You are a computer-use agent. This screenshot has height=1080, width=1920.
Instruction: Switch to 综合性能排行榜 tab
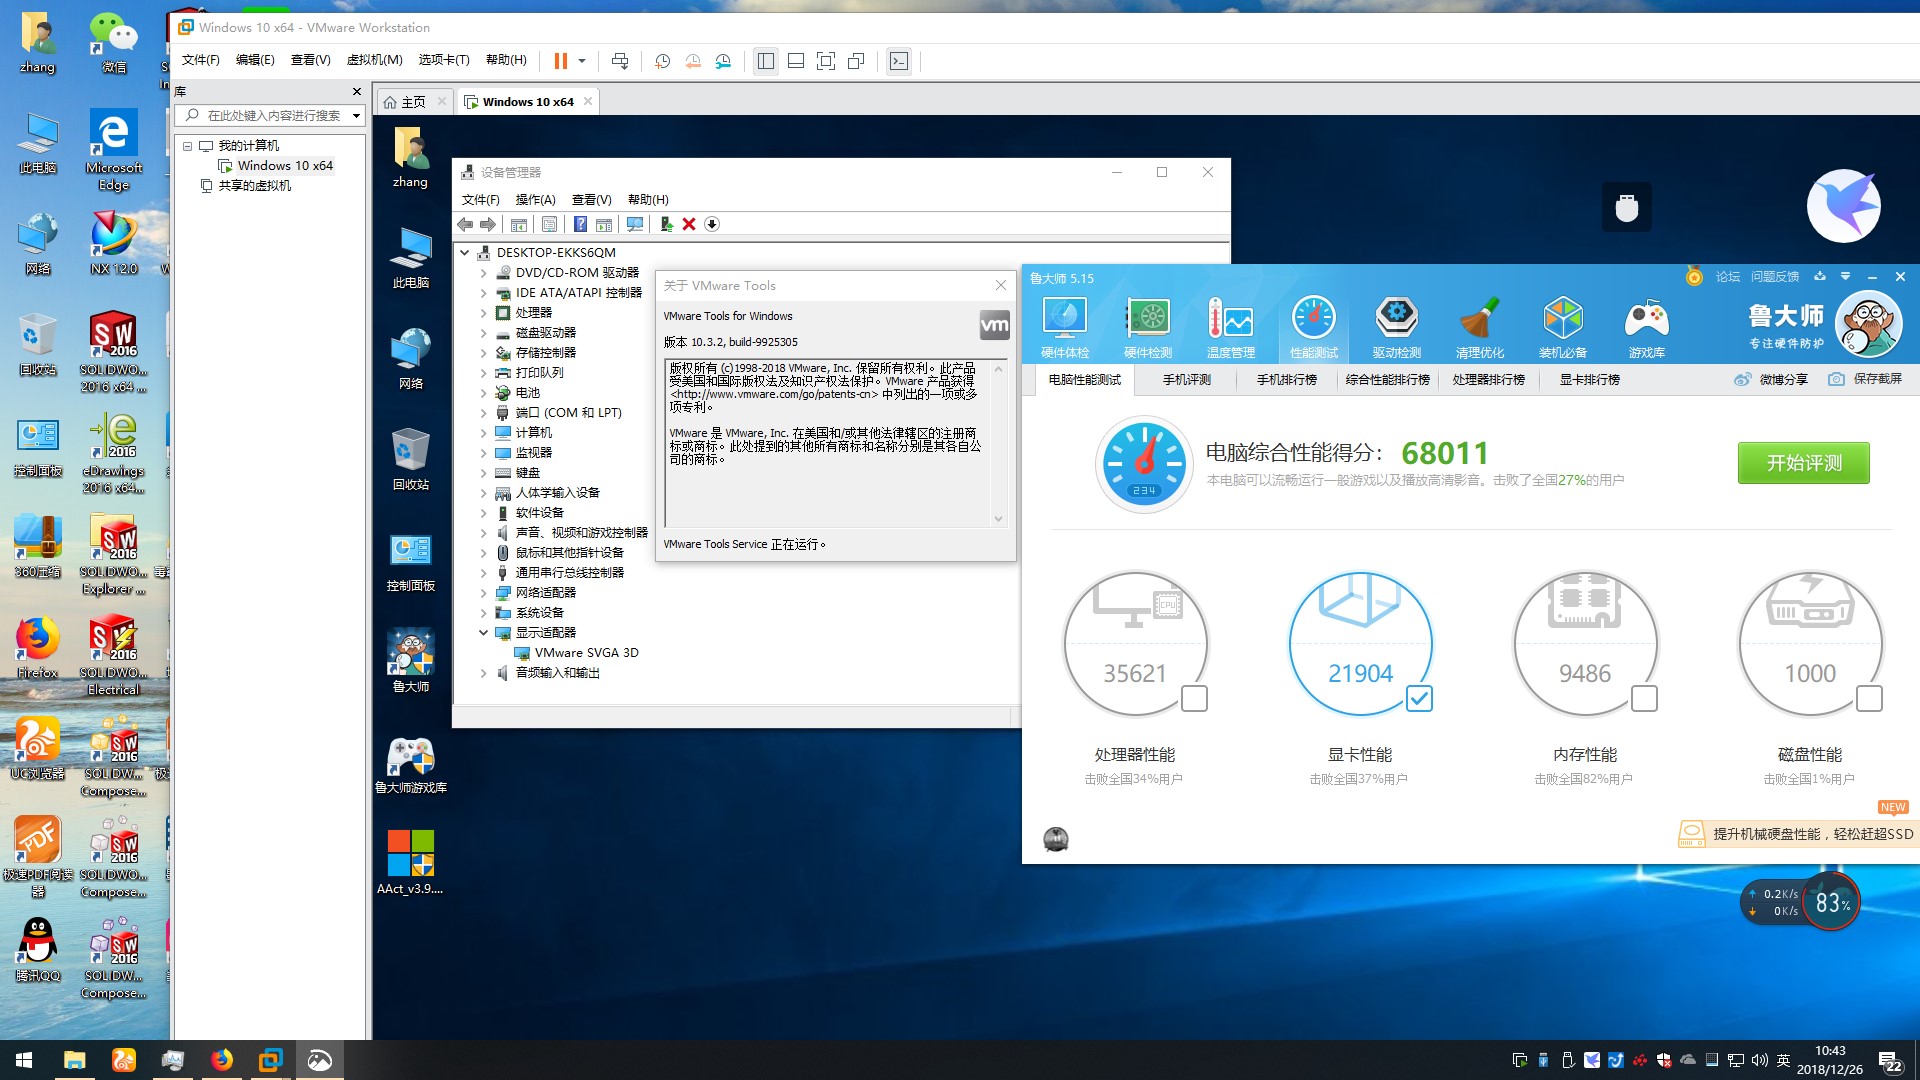pyautogui.click(x=1387, y=380)
